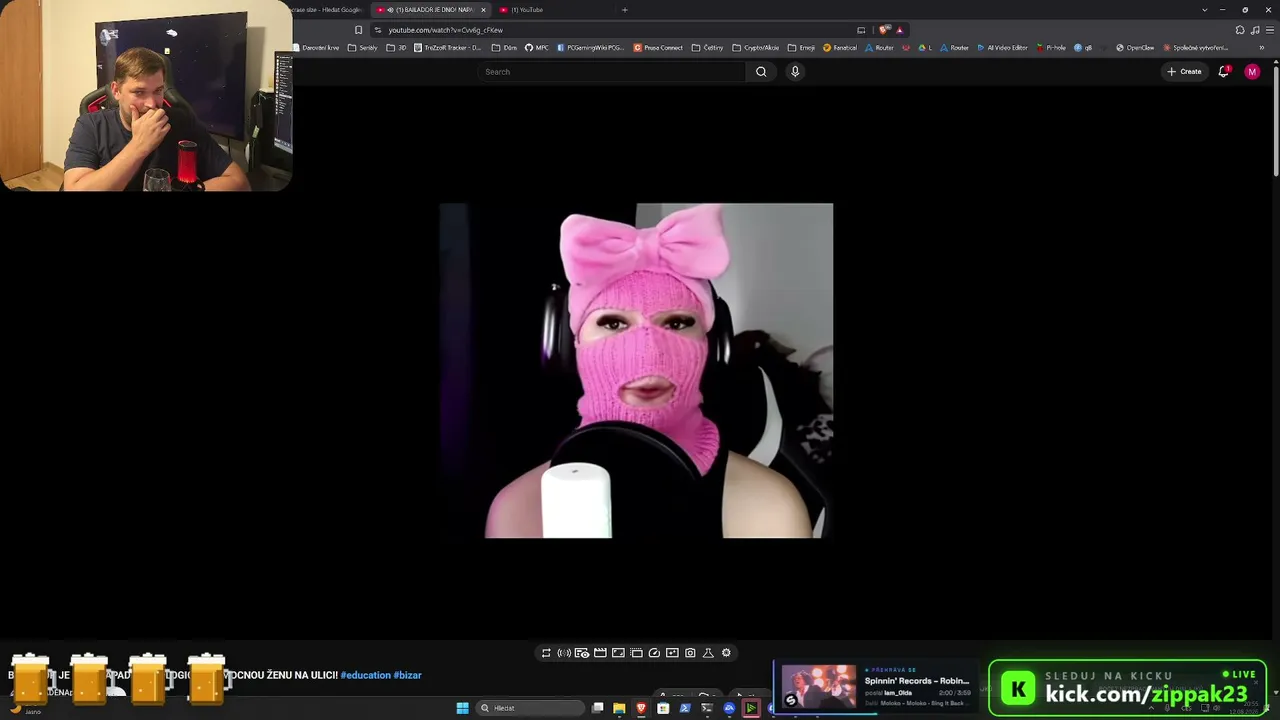
Task: Start voice search with the microphone icon
Action: 795,72
